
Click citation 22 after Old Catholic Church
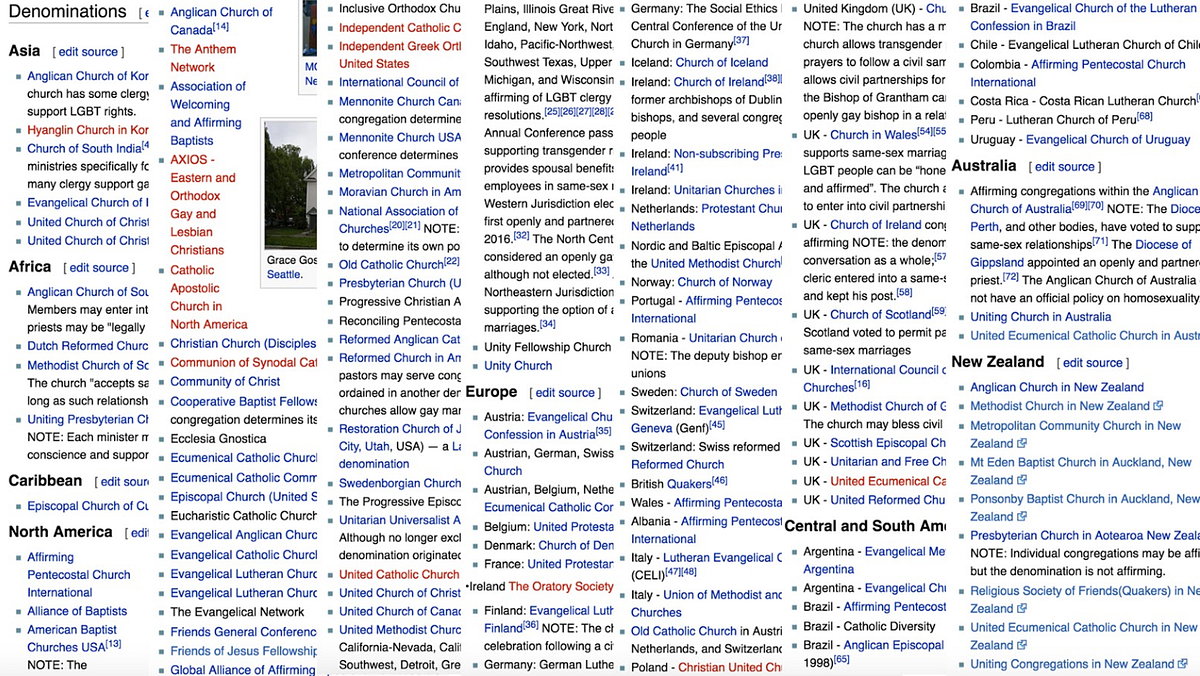pyautogui.click(x=452, y=262)
